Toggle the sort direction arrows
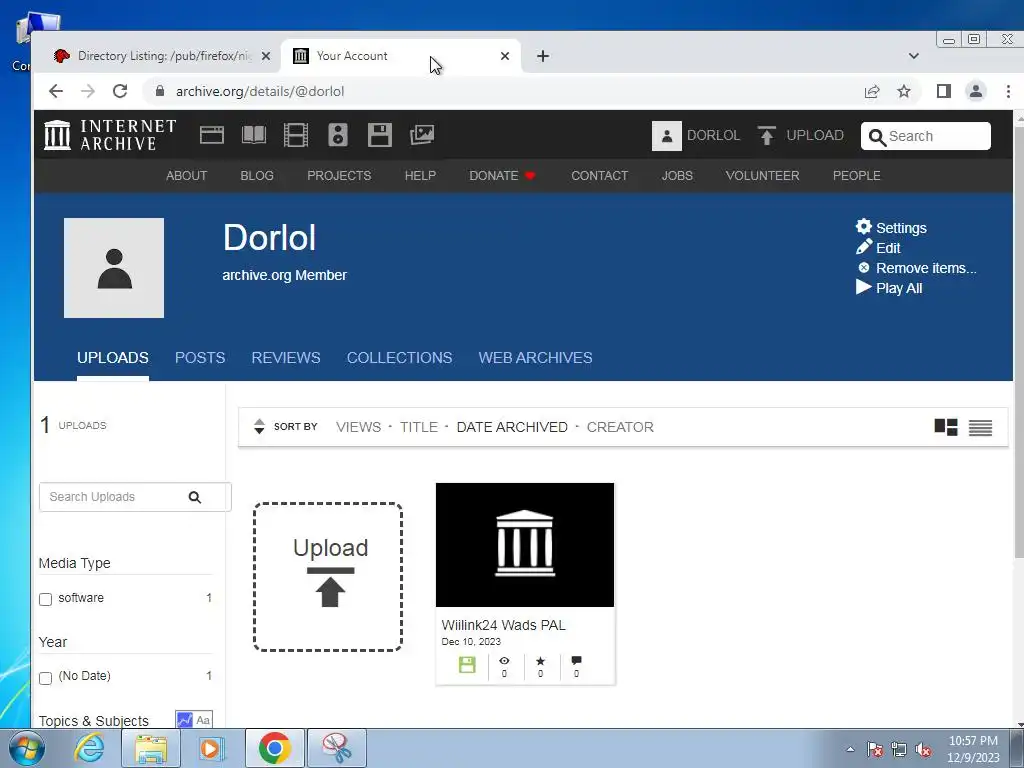The image size is (1024, 768). pyautogui.click(x=259, y=426)
